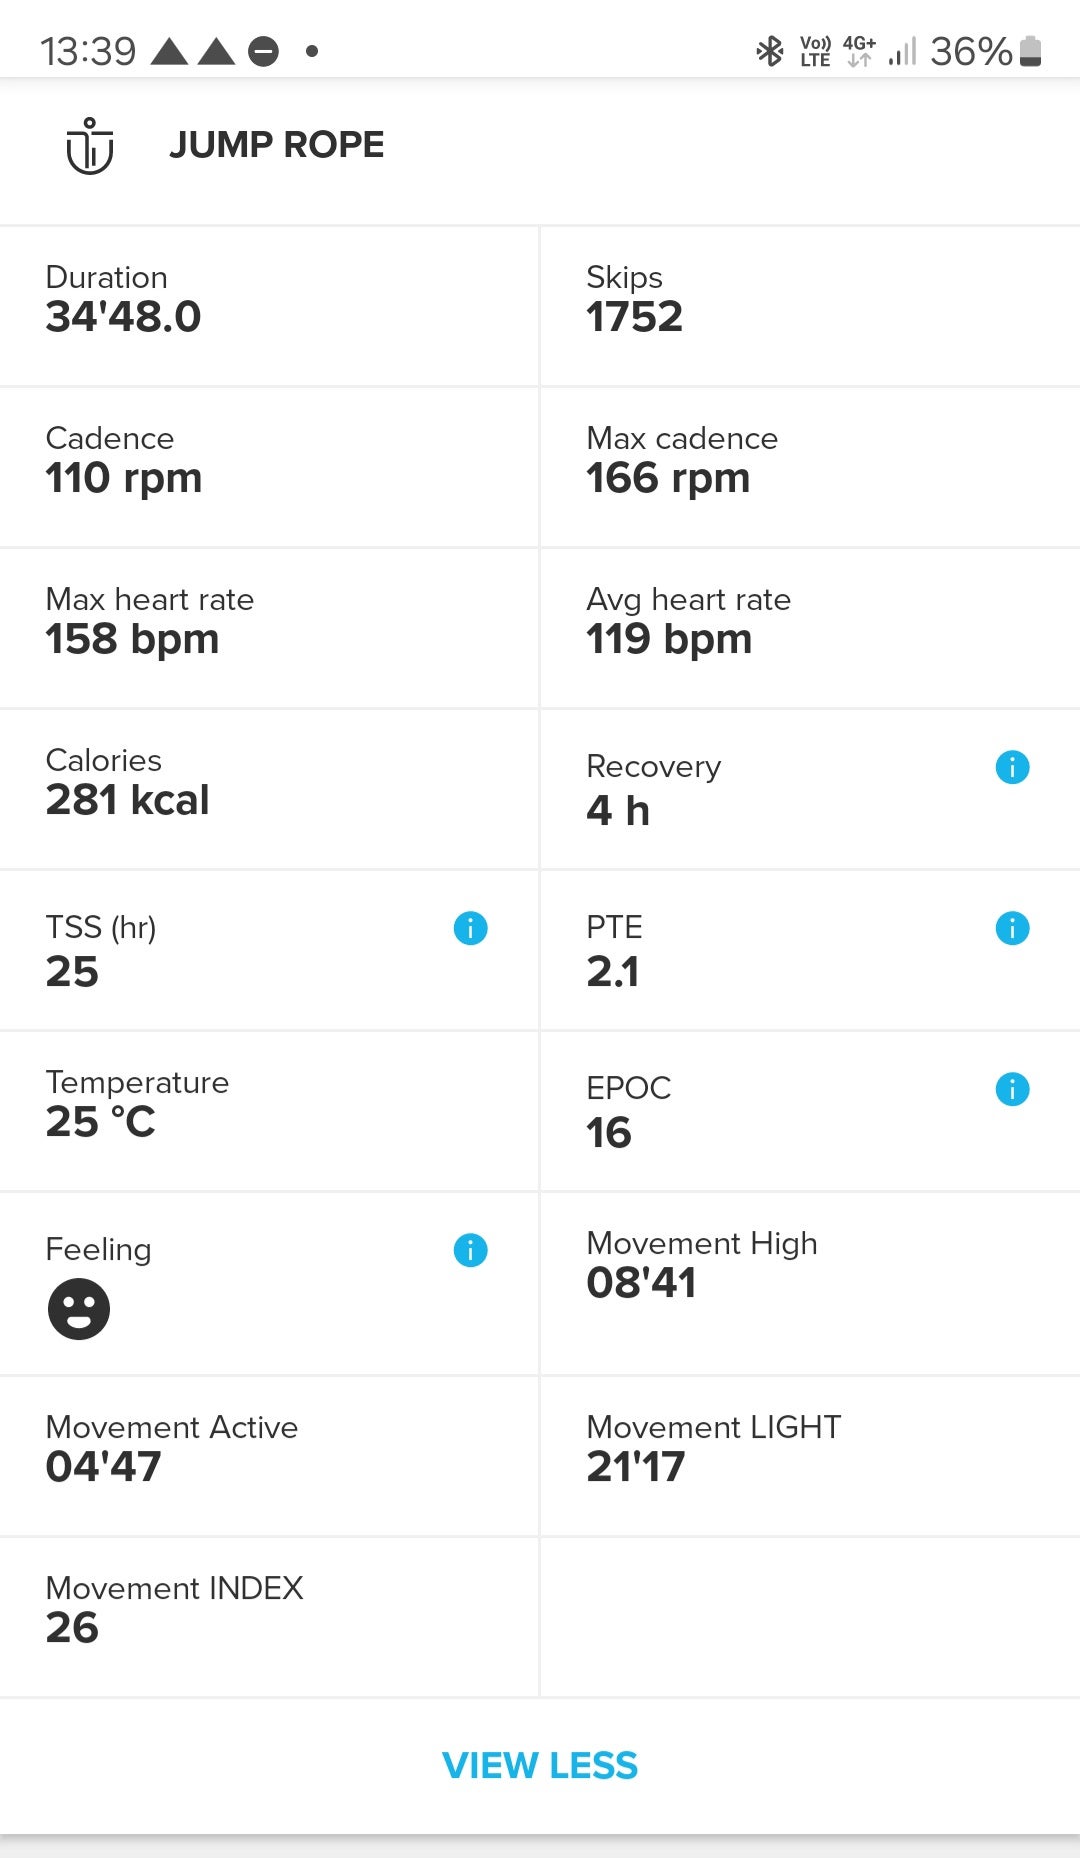Screen dimensions: 1080x1858
Task: Tap the Skips 1752 cell
Action: [810, 306]
